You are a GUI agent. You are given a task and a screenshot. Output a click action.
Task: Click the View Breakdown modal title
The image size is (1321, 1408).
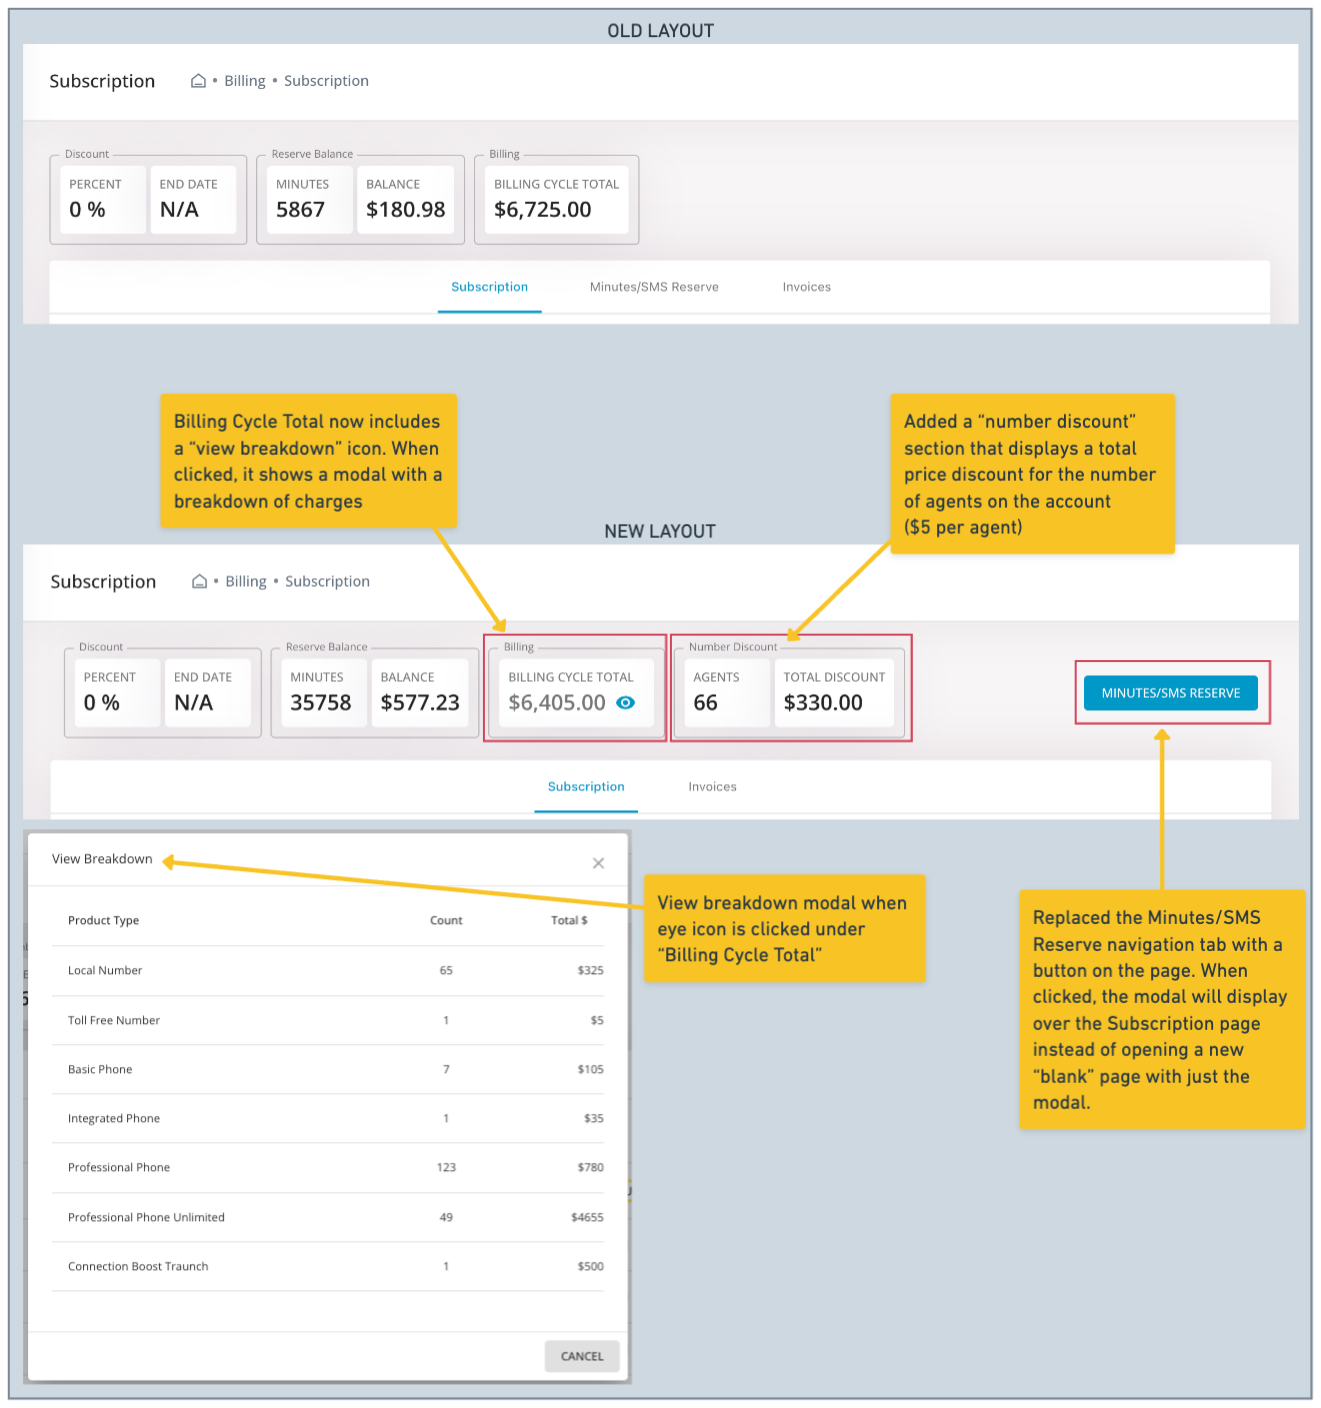point(102,859)
